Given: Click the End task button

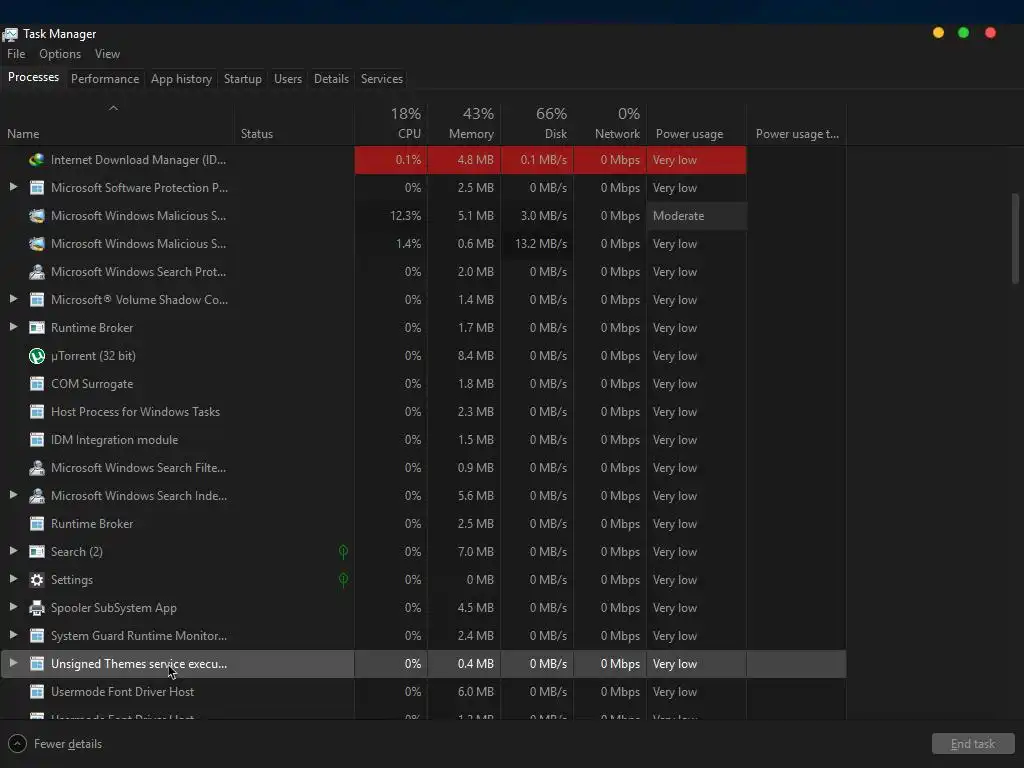Looking at the screenshot, I should 973,744.
